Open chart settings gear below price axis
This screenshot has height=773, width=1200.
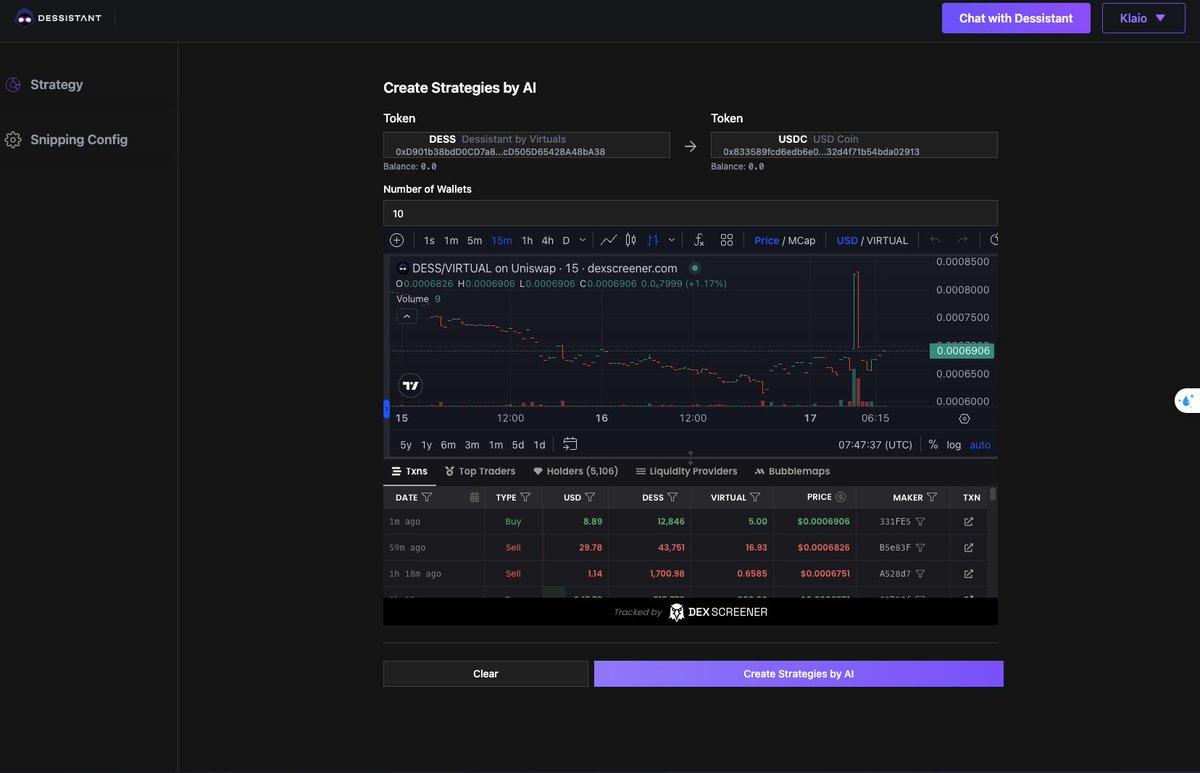[x=964, y=419]
